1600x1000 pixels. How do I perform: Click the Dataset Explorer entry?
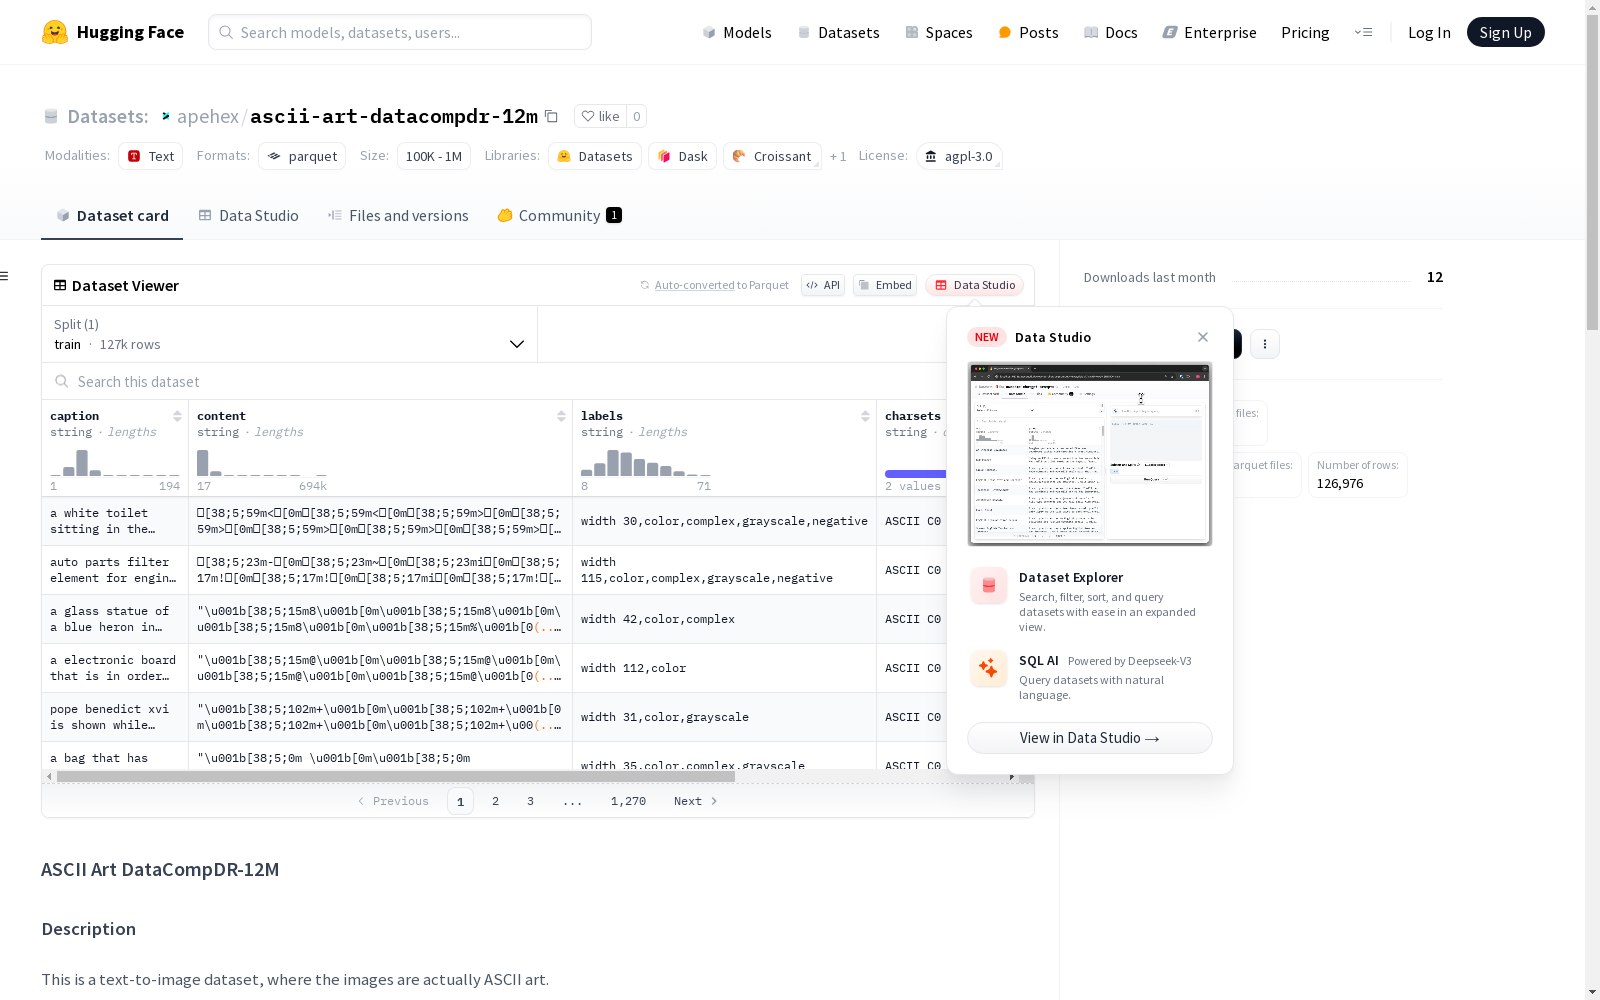[1090, 600]
